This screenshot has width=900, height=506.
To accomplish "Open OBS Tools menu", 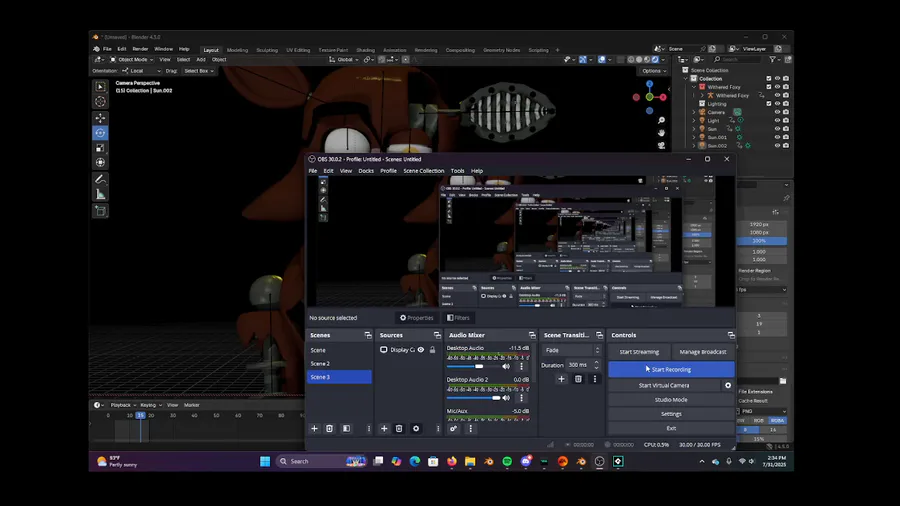I will click(x=457, y=171).
